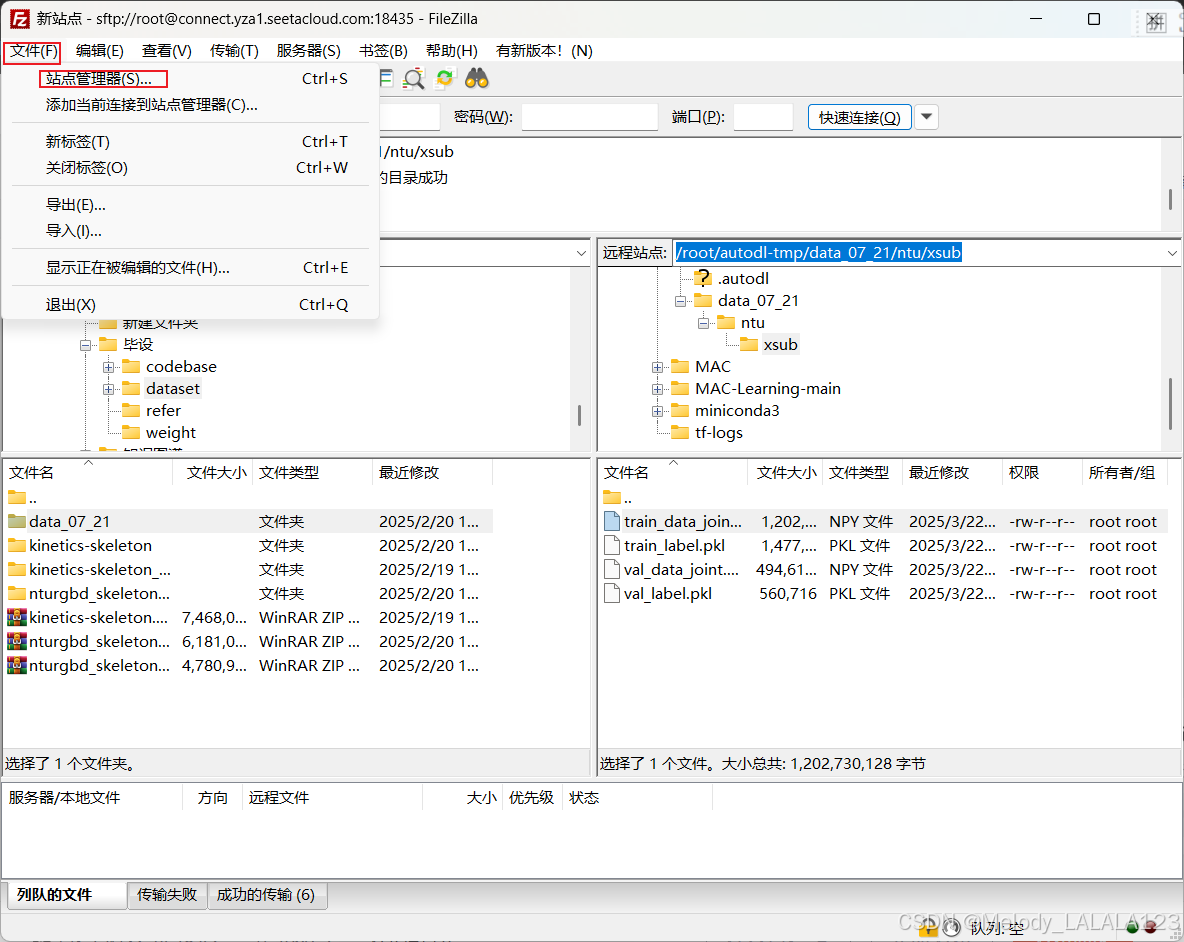Viewport: 1184px width, 942px height.
Task: Expand the miniconda3 folder node
Action: coord(658,411)
